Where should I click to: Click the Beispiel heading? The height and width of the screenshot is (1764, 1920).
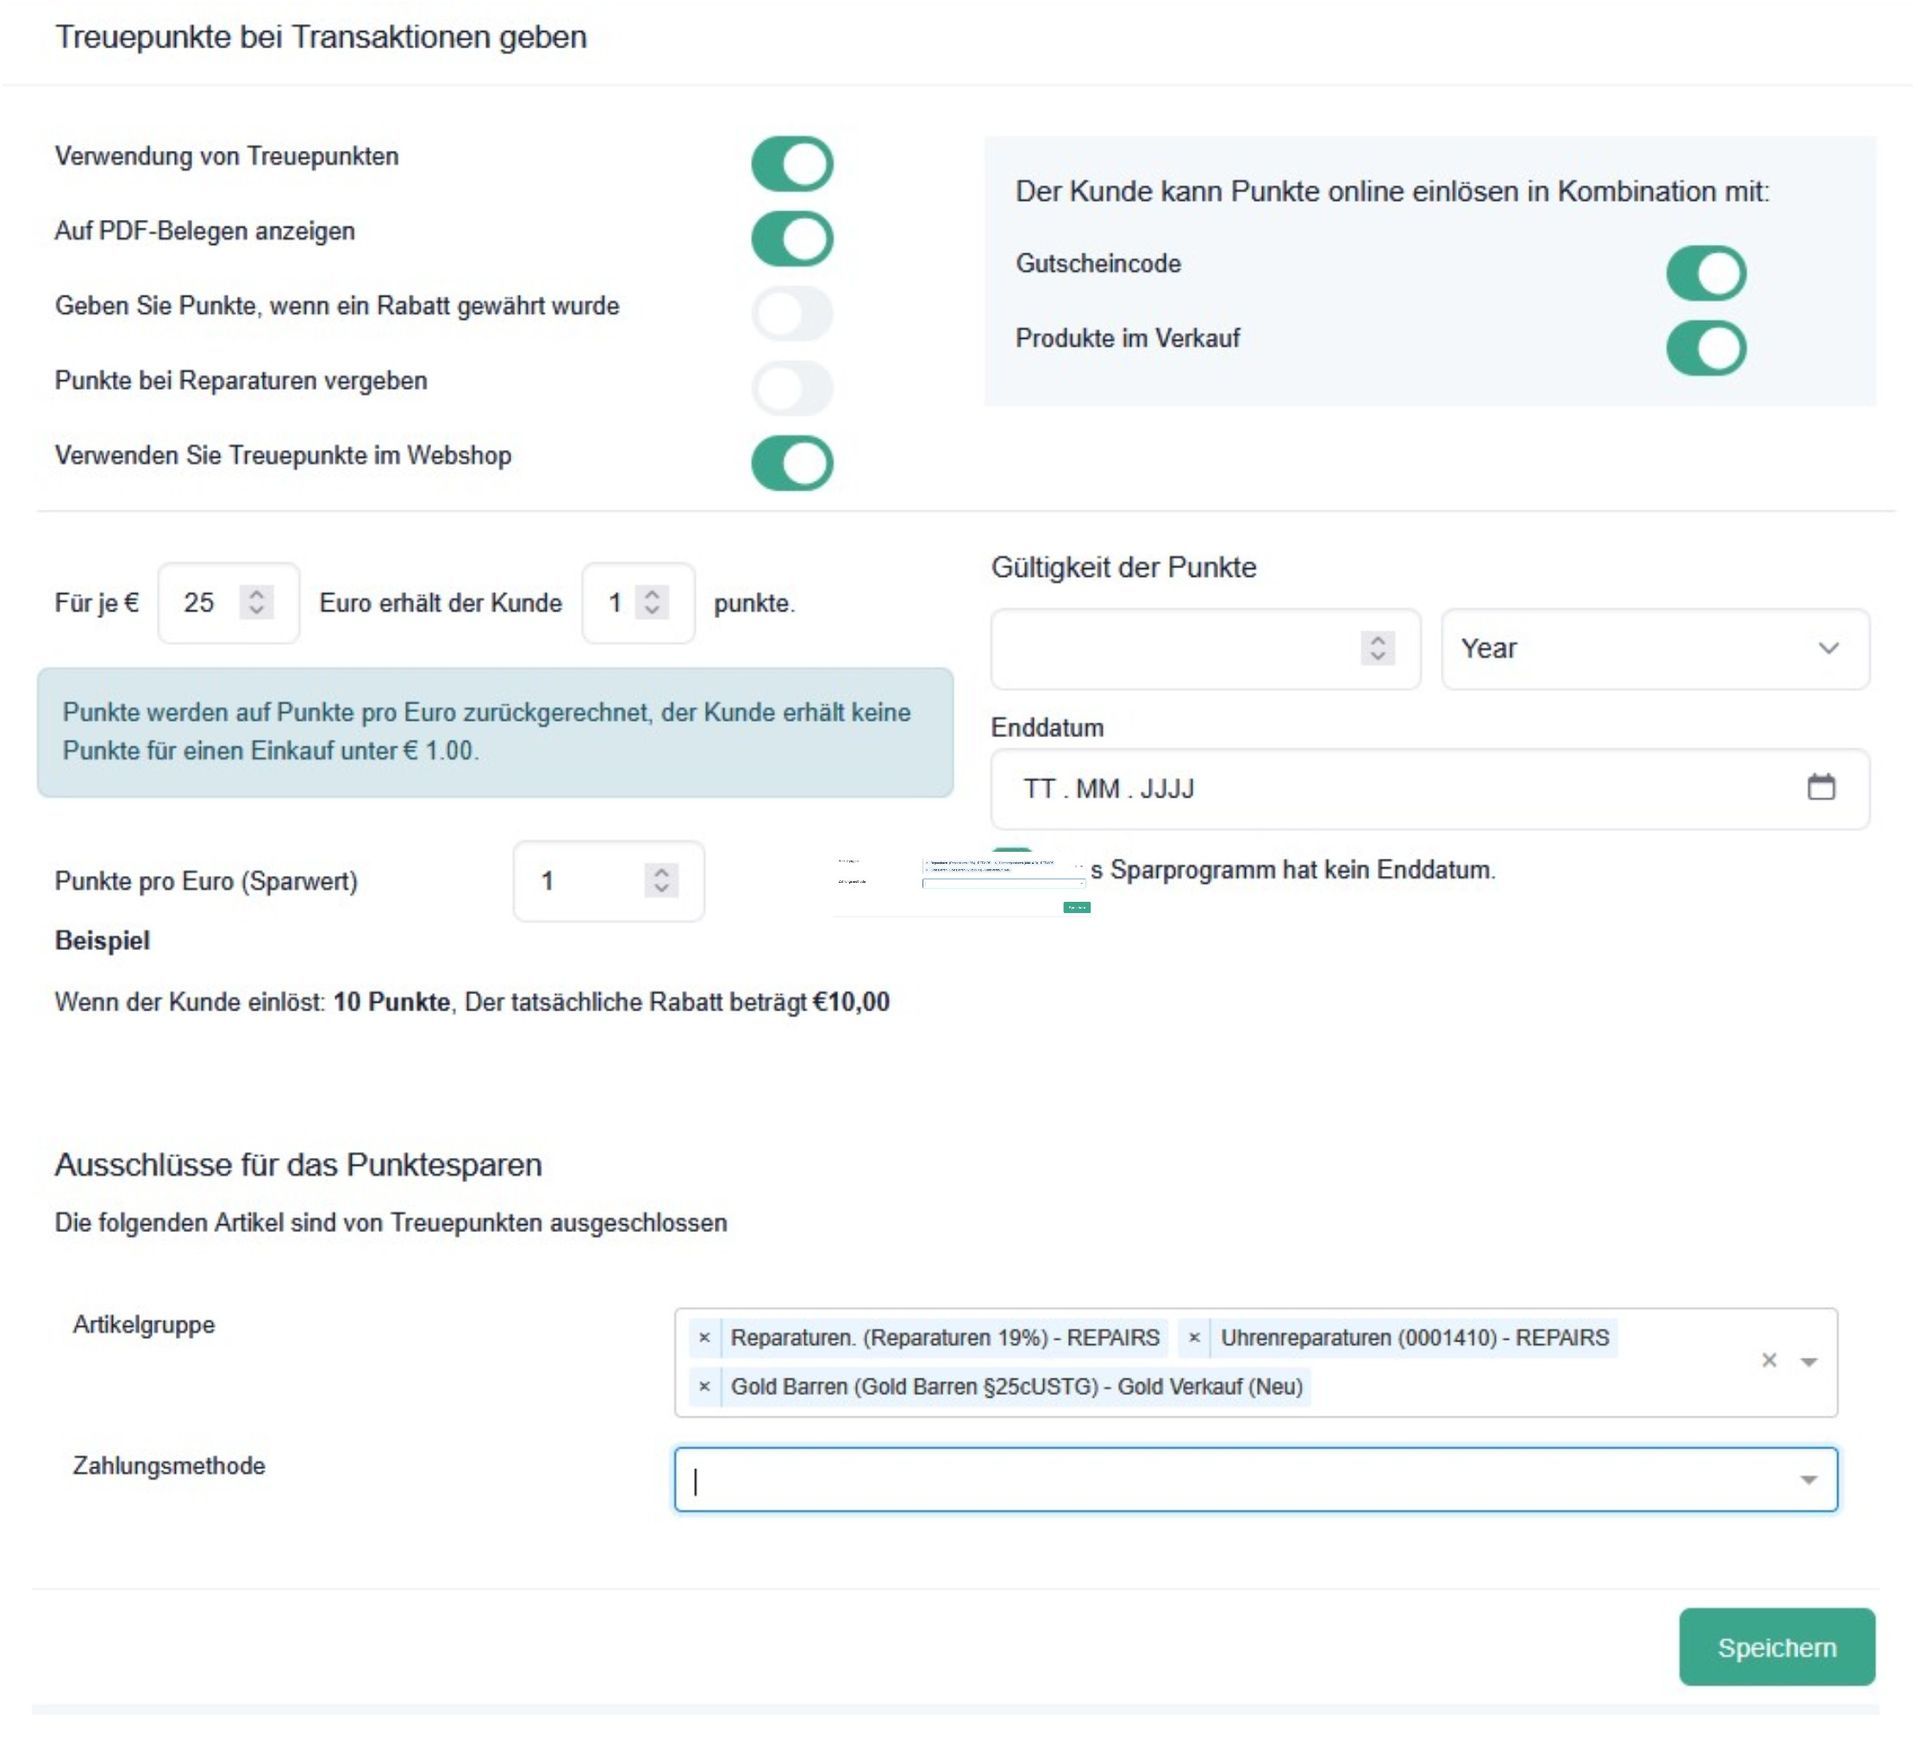(102, 941)
